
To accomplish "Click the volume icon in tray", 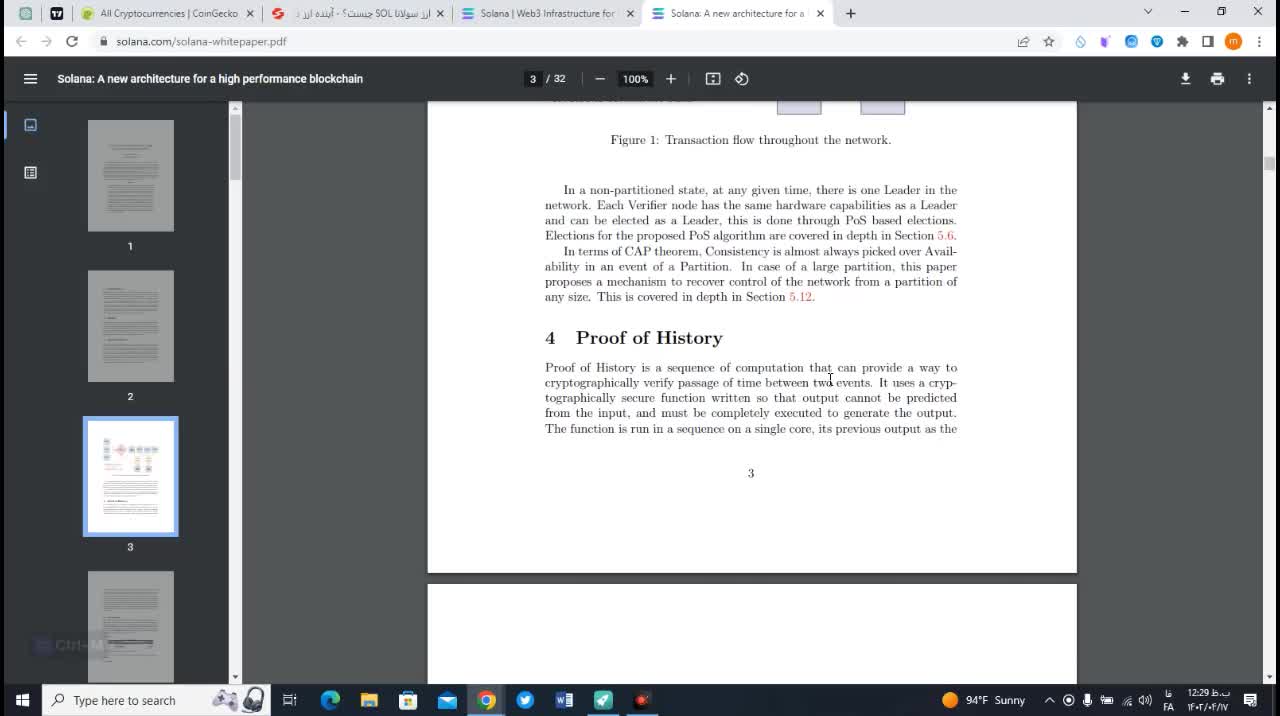I will 1145,700.
